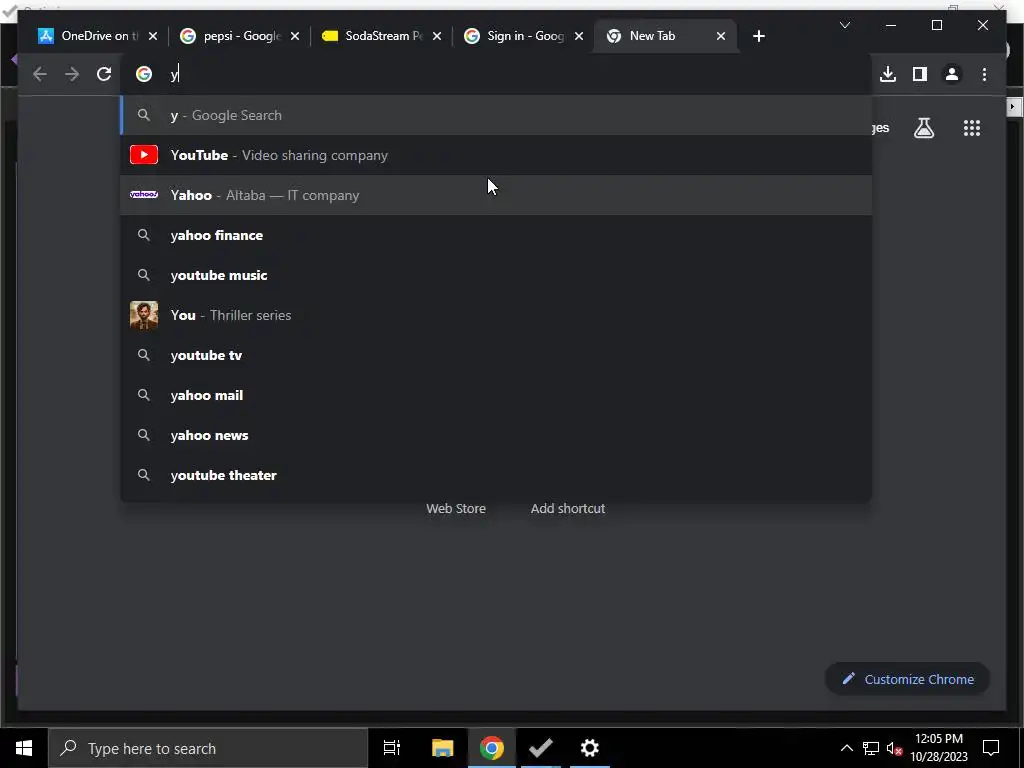Click Add shortcut
Image resolution: width=1024 pixels, height=768 pixels.
pos(568,509)
